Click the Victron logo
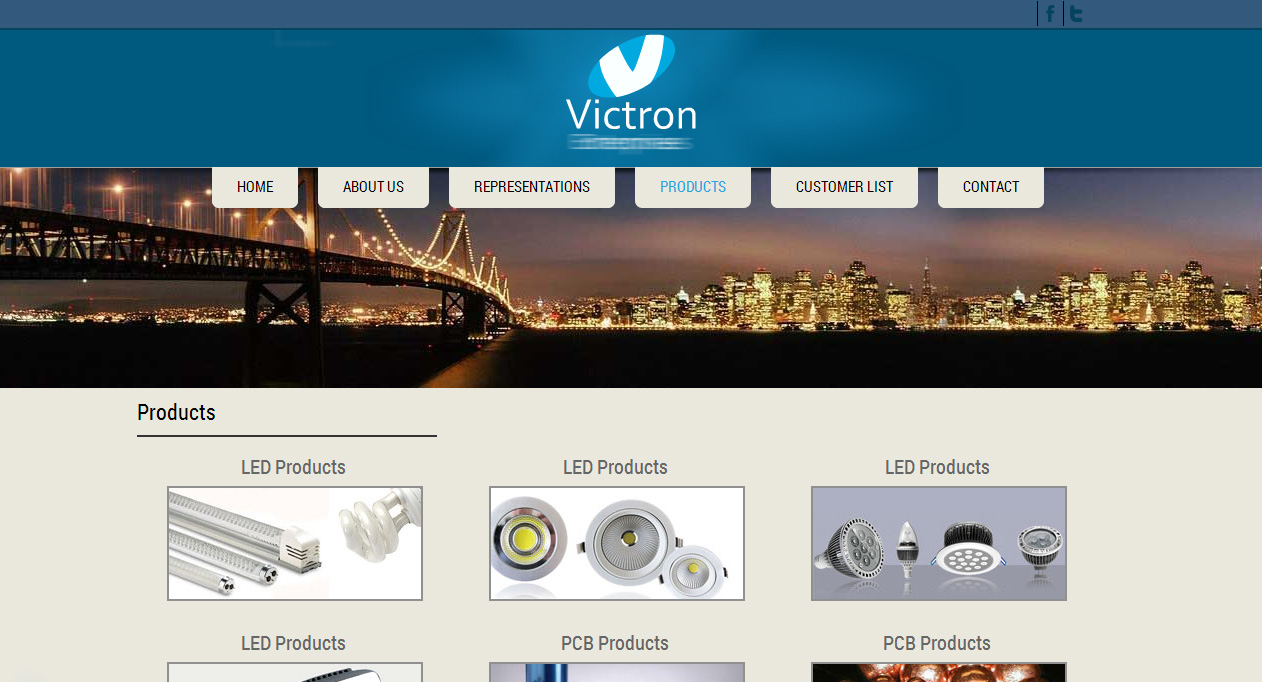 click(631, 92)
